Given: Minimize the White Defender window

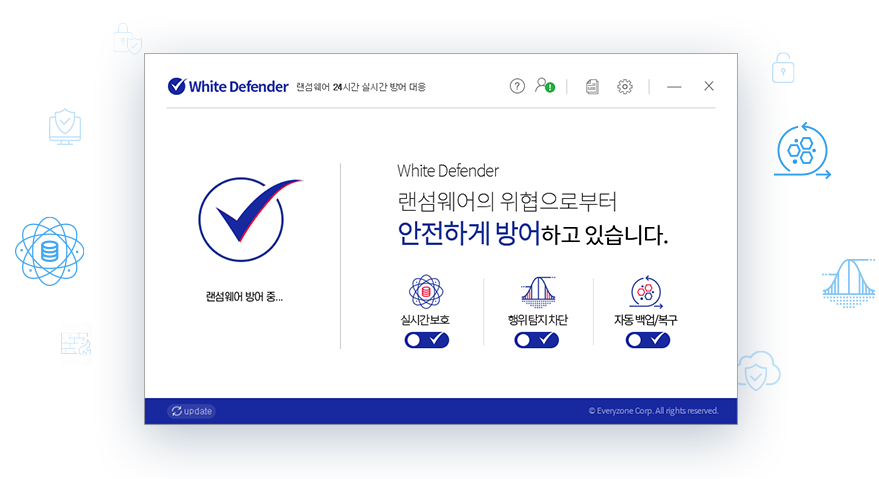Looking at the screenshot, I should (674, 87).
